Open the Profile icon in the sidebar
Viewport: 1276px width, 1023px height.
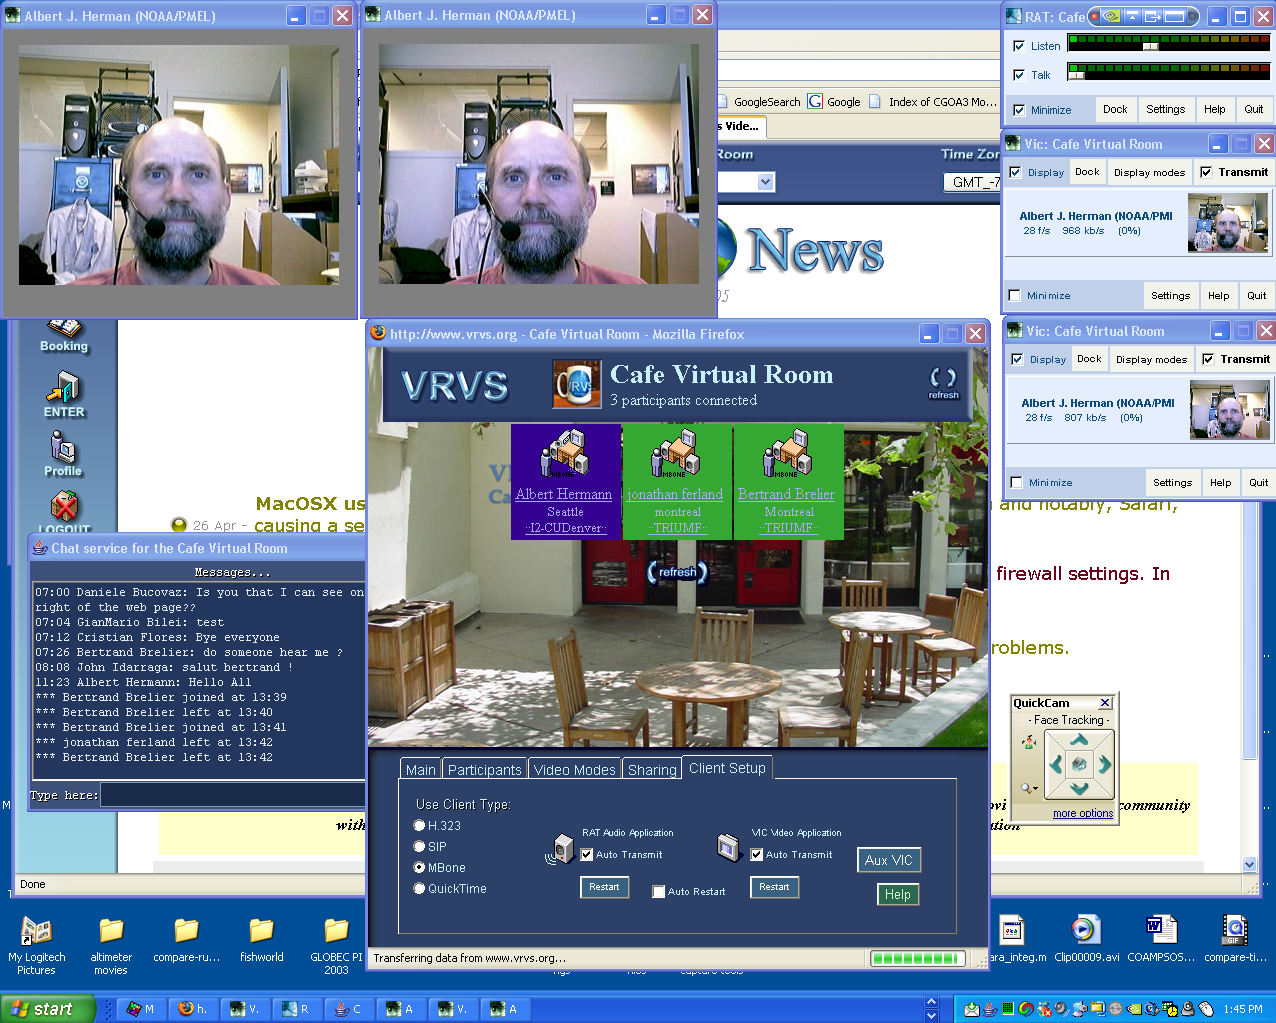click(x=62, y=446)
